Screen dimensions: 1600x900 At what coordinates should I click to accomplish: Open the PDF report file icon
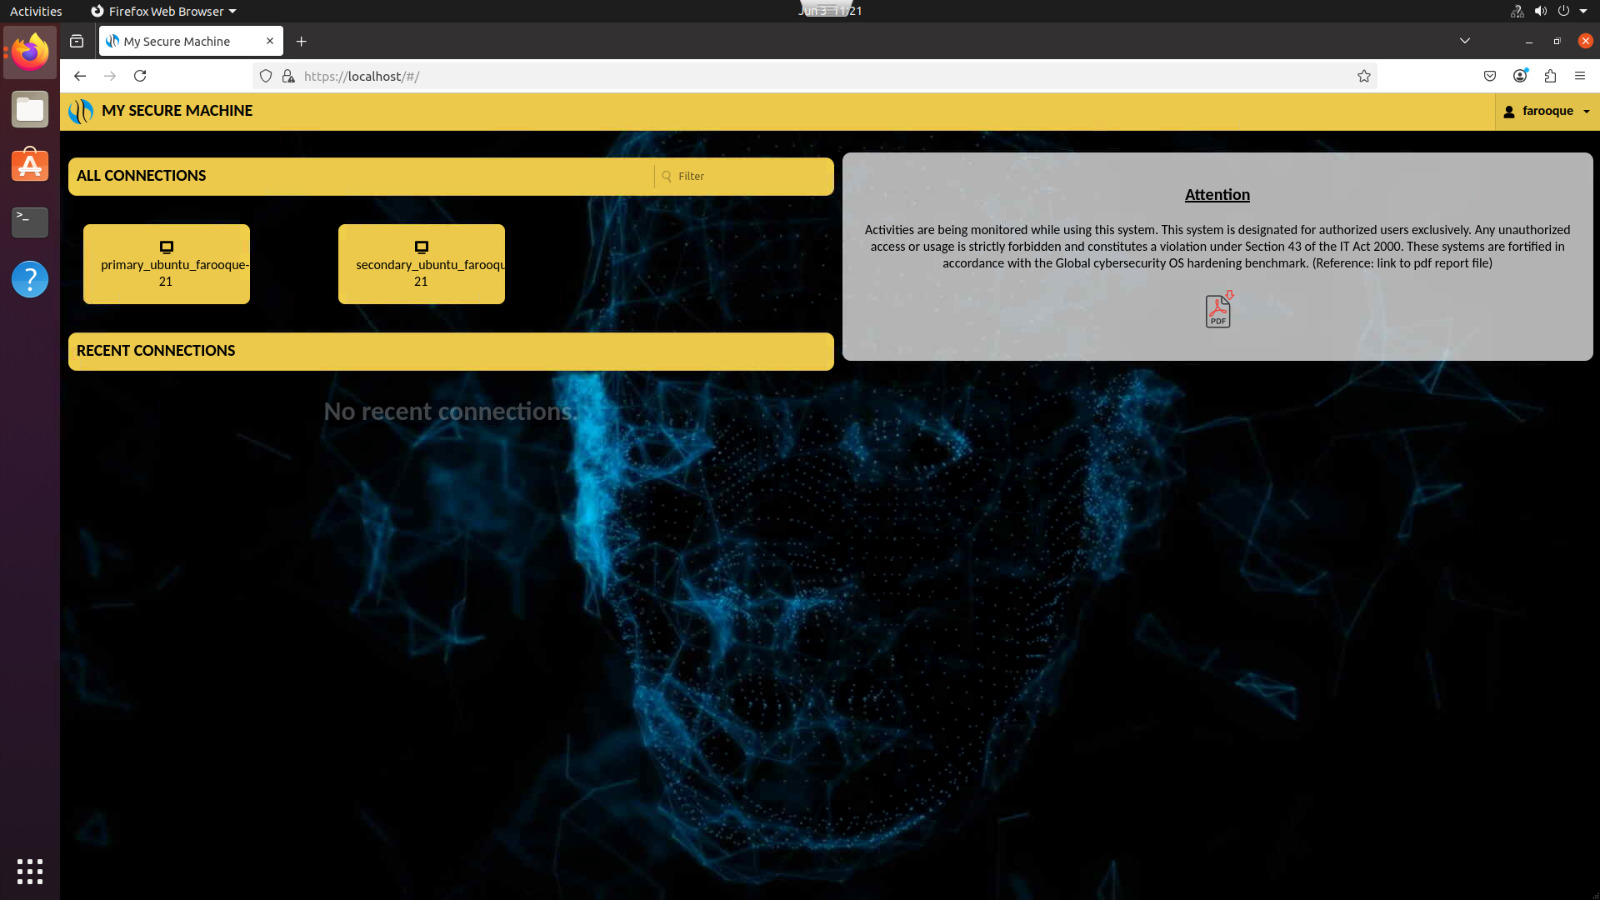point(1217,311)
